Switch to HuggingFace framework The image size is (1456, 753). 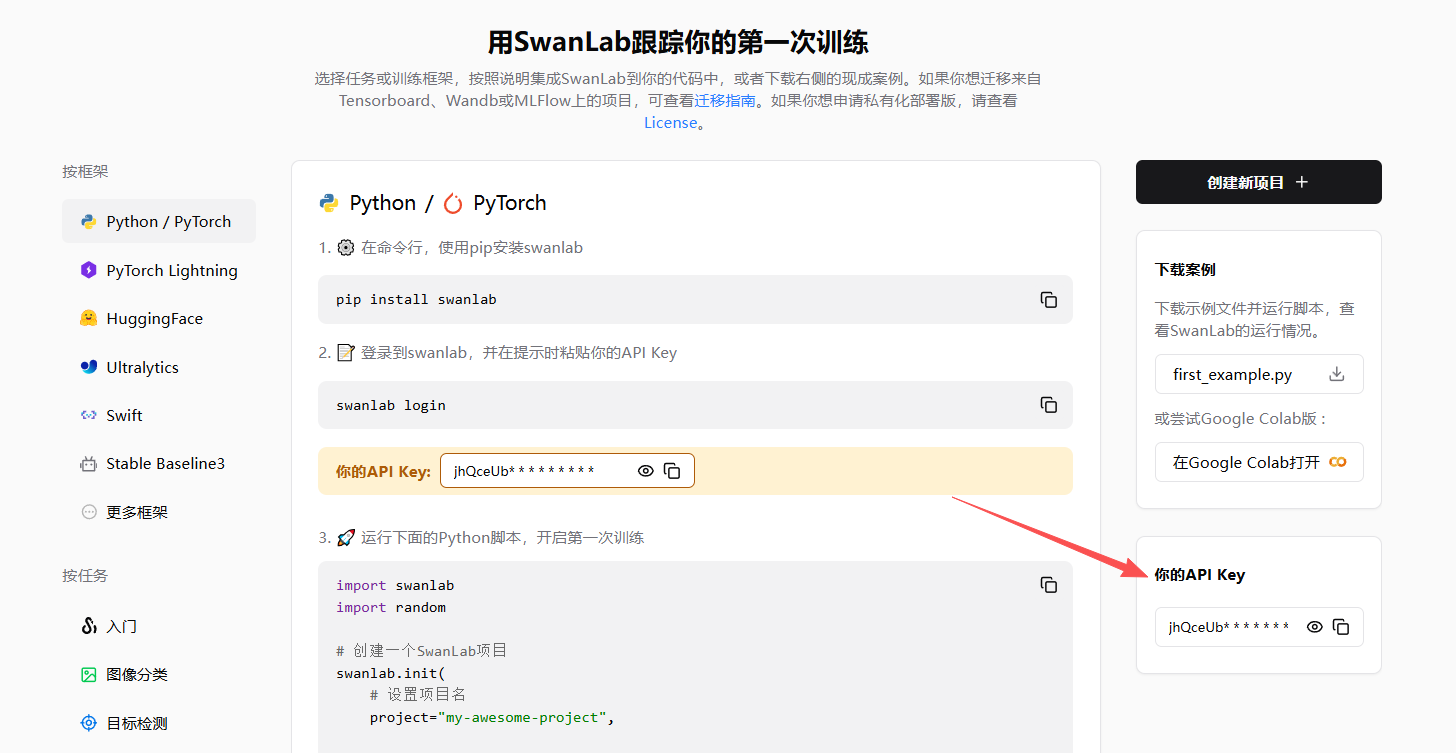tap(159, 318)
